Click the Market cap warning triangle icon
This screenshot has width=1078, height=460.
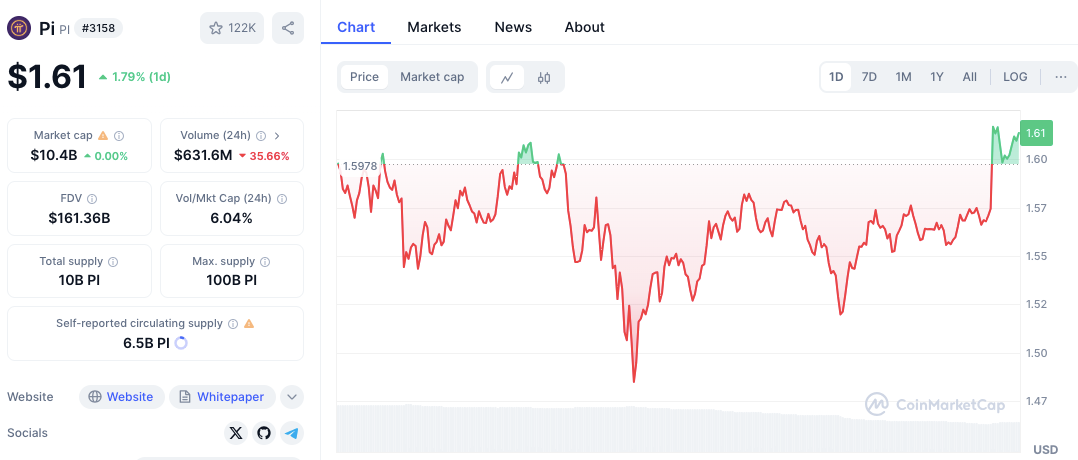(103, 135)
